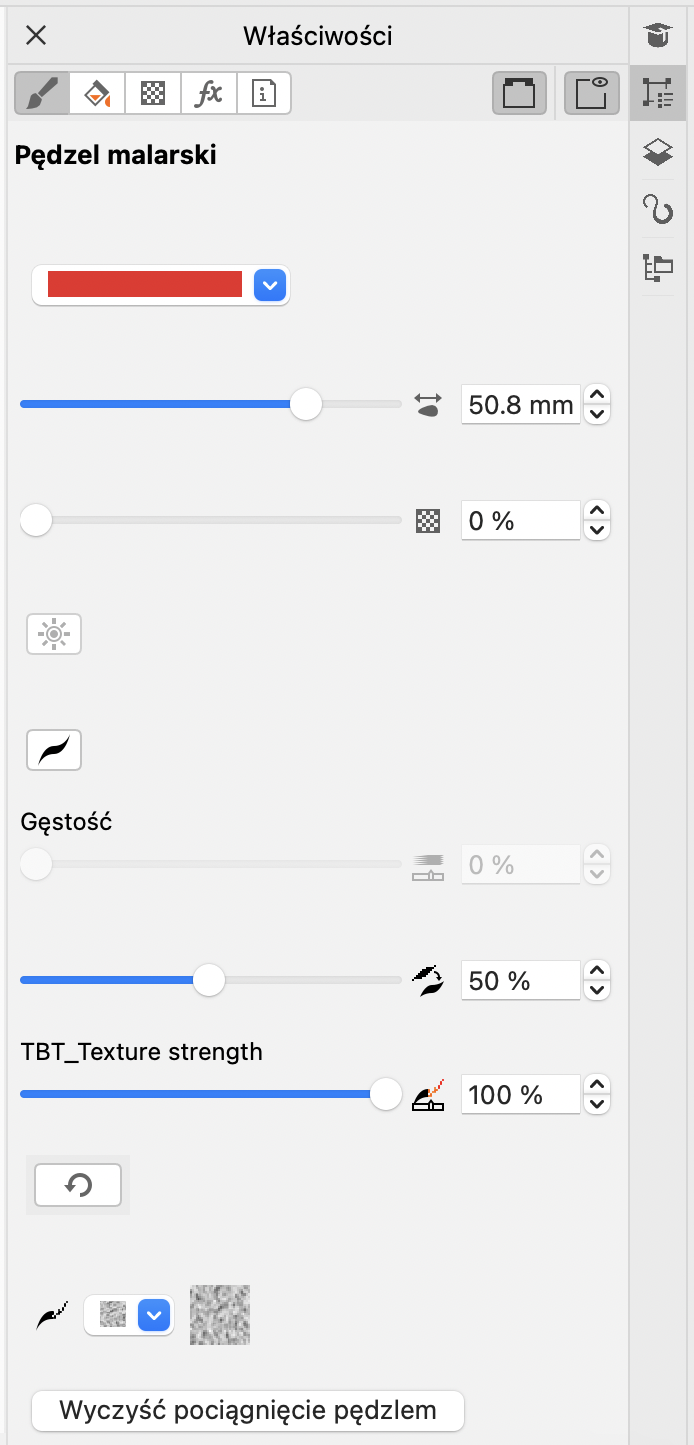
Task: Open the fx effects tab
Action: (208, 95)
